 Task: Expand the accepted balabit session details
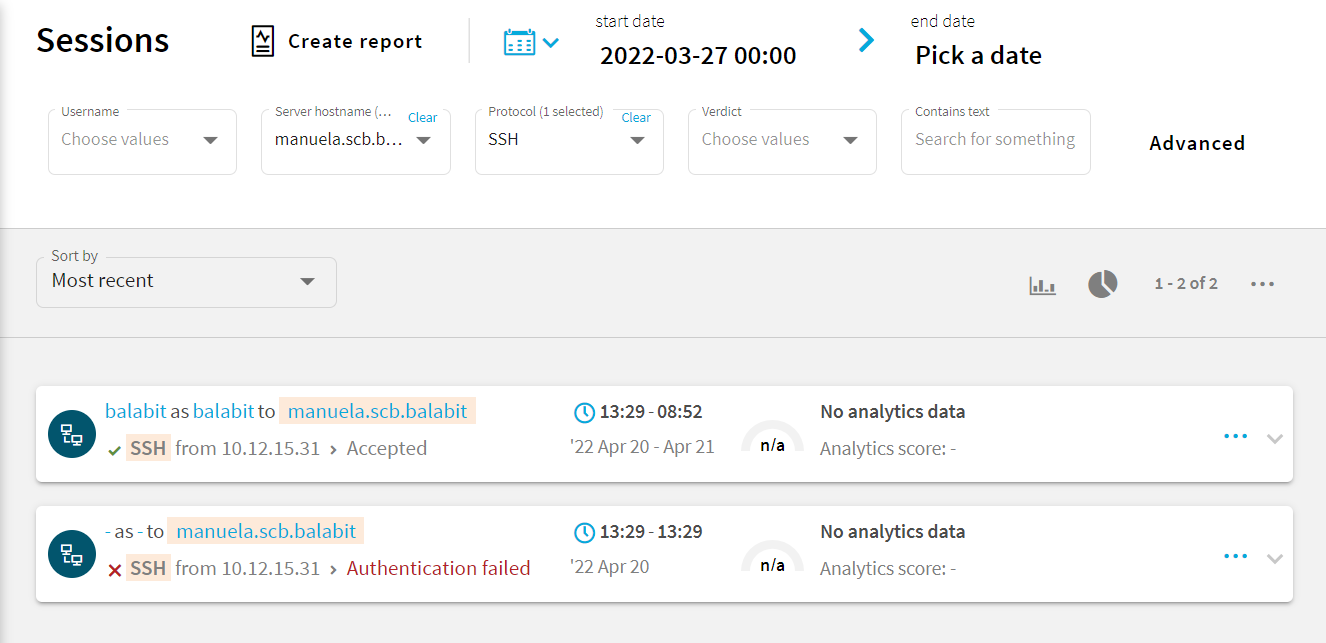tap(1274, 438)
